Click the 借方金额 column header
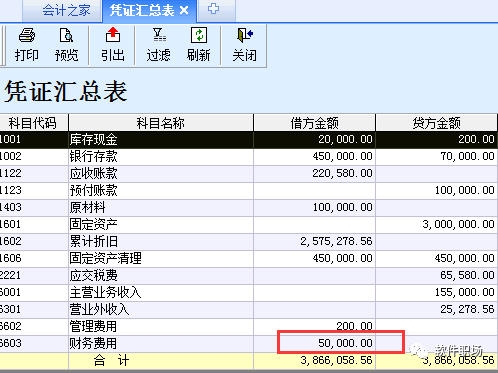This screenshot has height=373, width=498. (314, 123)
